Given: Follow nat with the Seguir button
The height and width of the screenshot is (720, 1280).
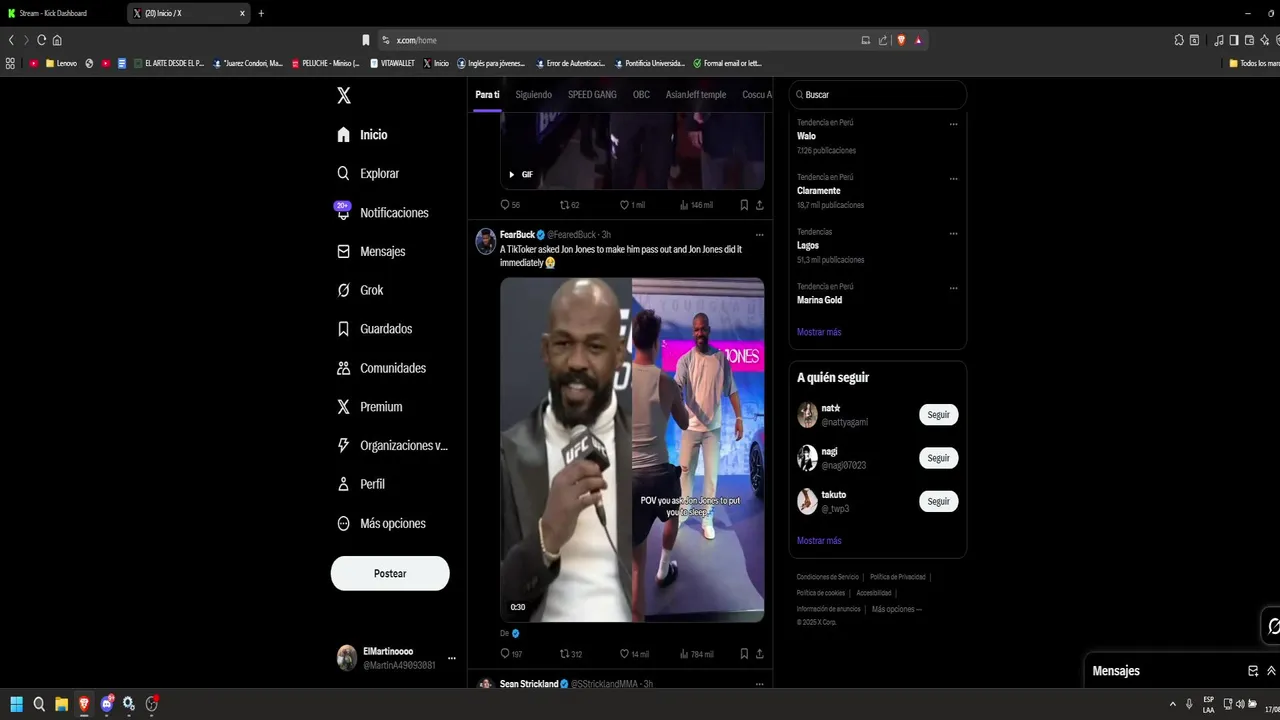Looking at the screenshot, I should pos(938,415).
